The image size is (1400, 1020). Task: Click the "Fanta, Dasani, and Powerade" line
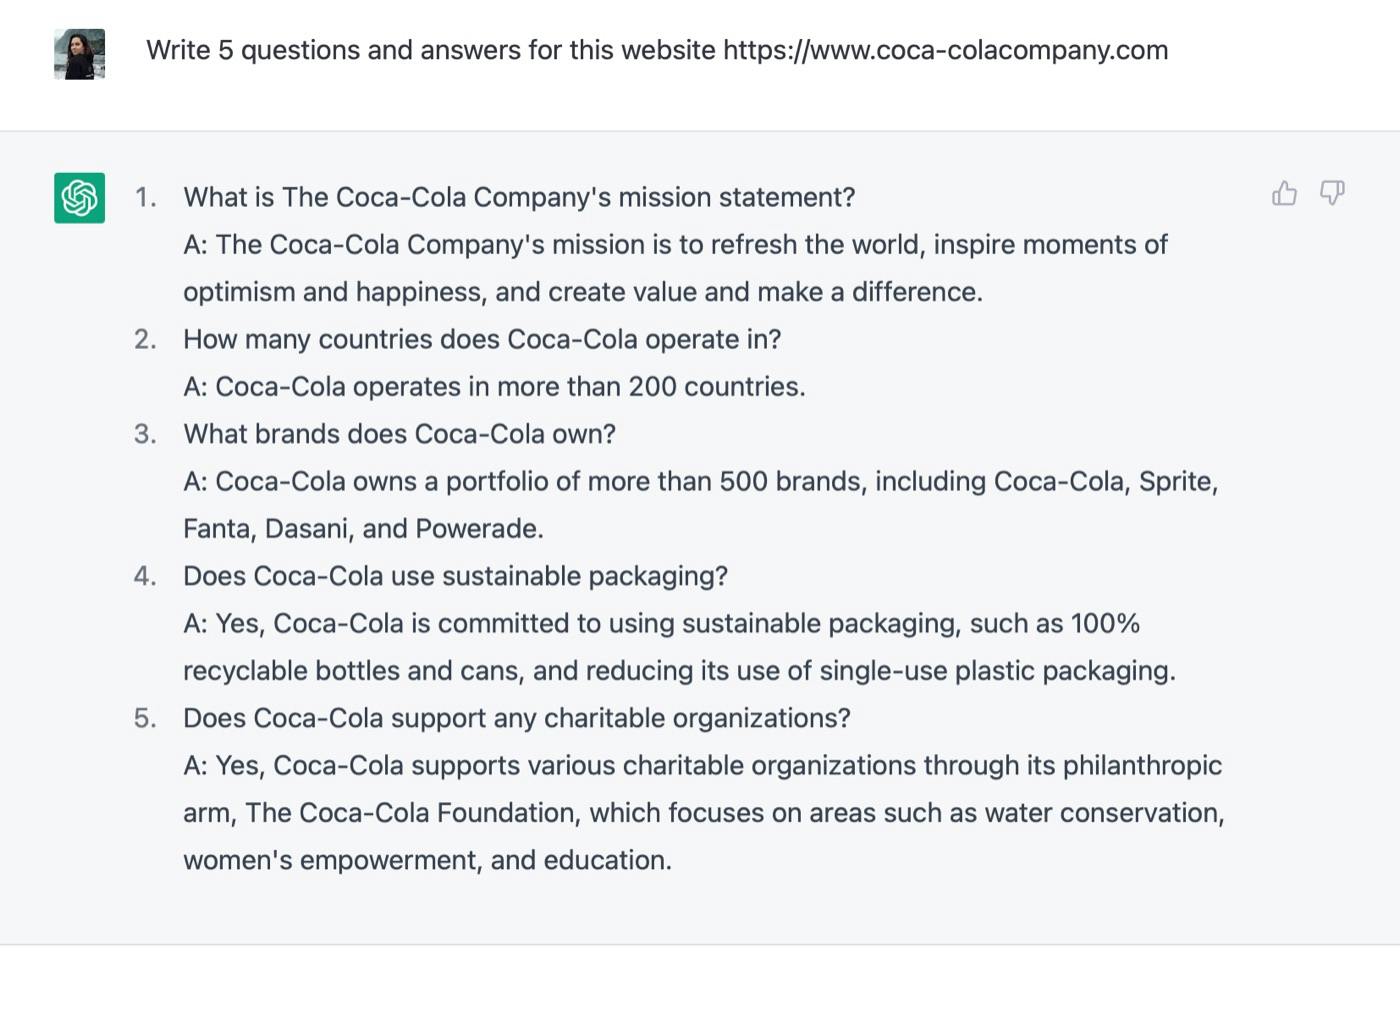click(363, 529)
